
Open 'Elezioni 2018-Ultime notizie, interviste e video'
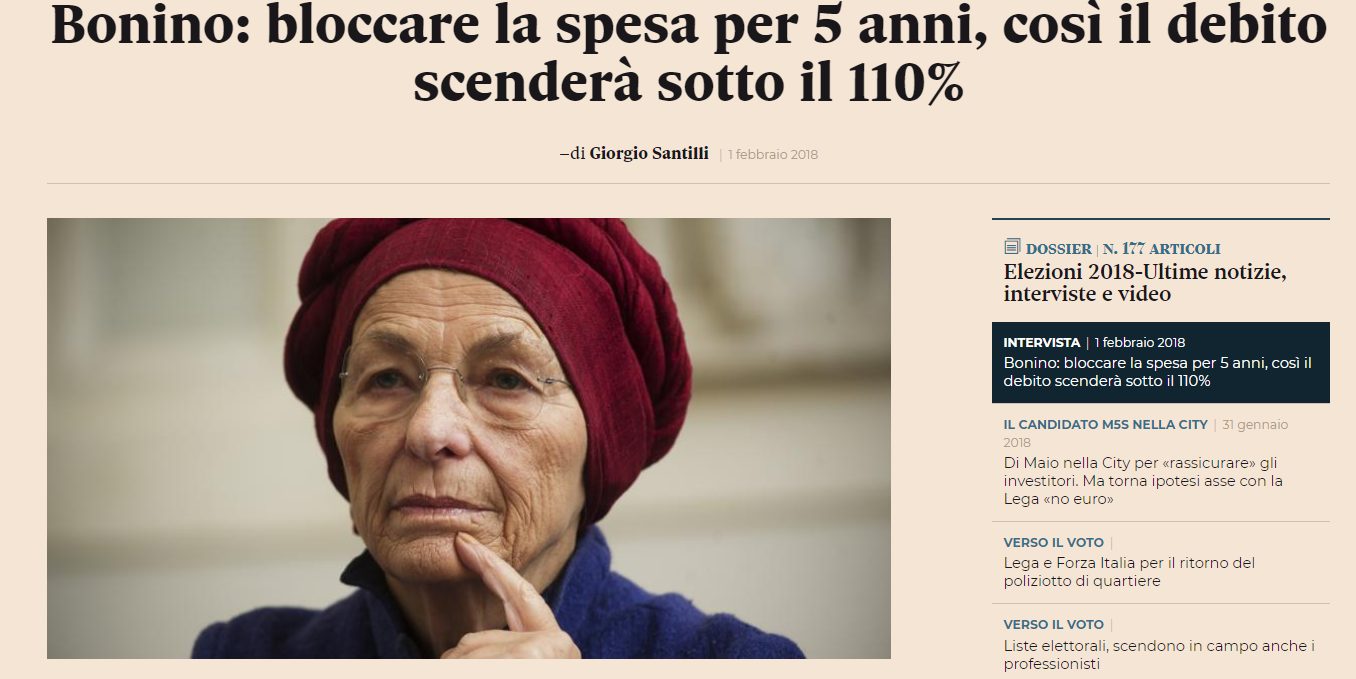click(x=1145, y=283)
